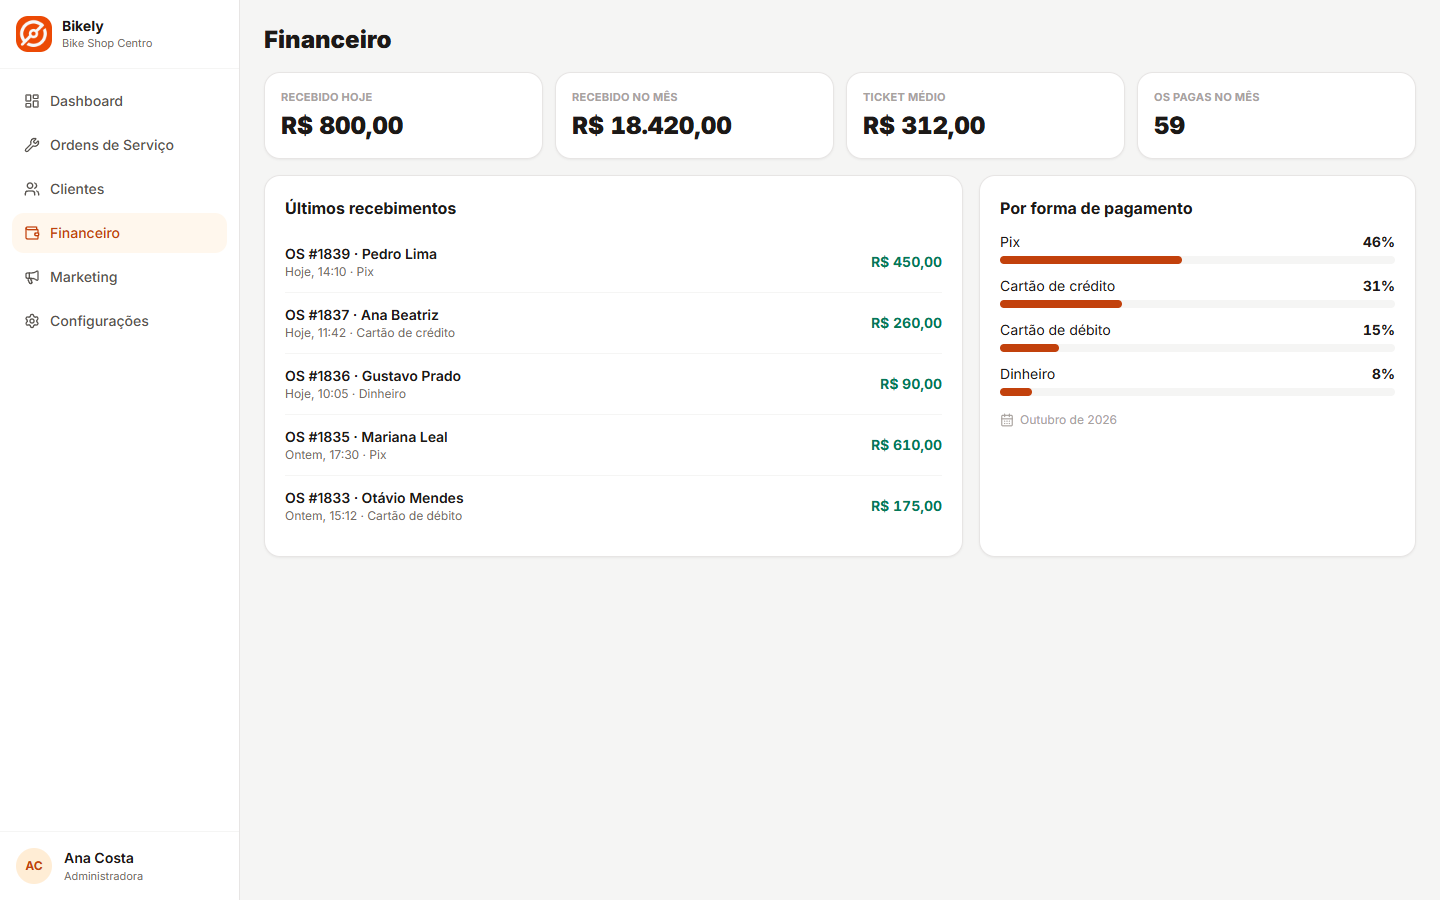Image resolution: width=1440 pixels, height=900 pixels.
Task: Click the Por forma de pagamento heading
Action: (x=1096, y=208)
